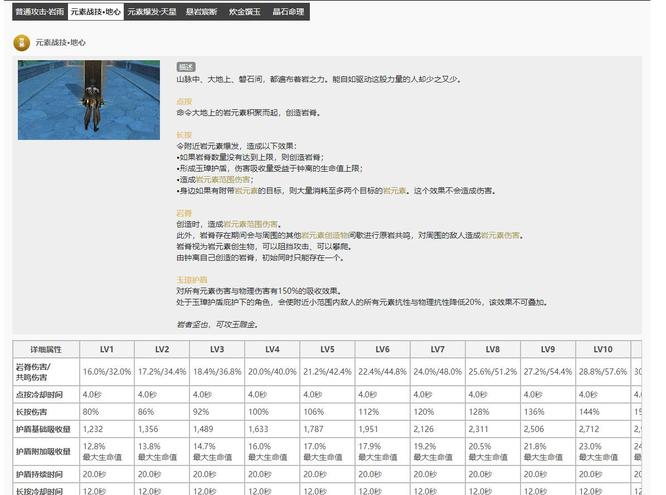Switch to the 元素爆发·天星 tab
The image size is (666, 495).
152,11
